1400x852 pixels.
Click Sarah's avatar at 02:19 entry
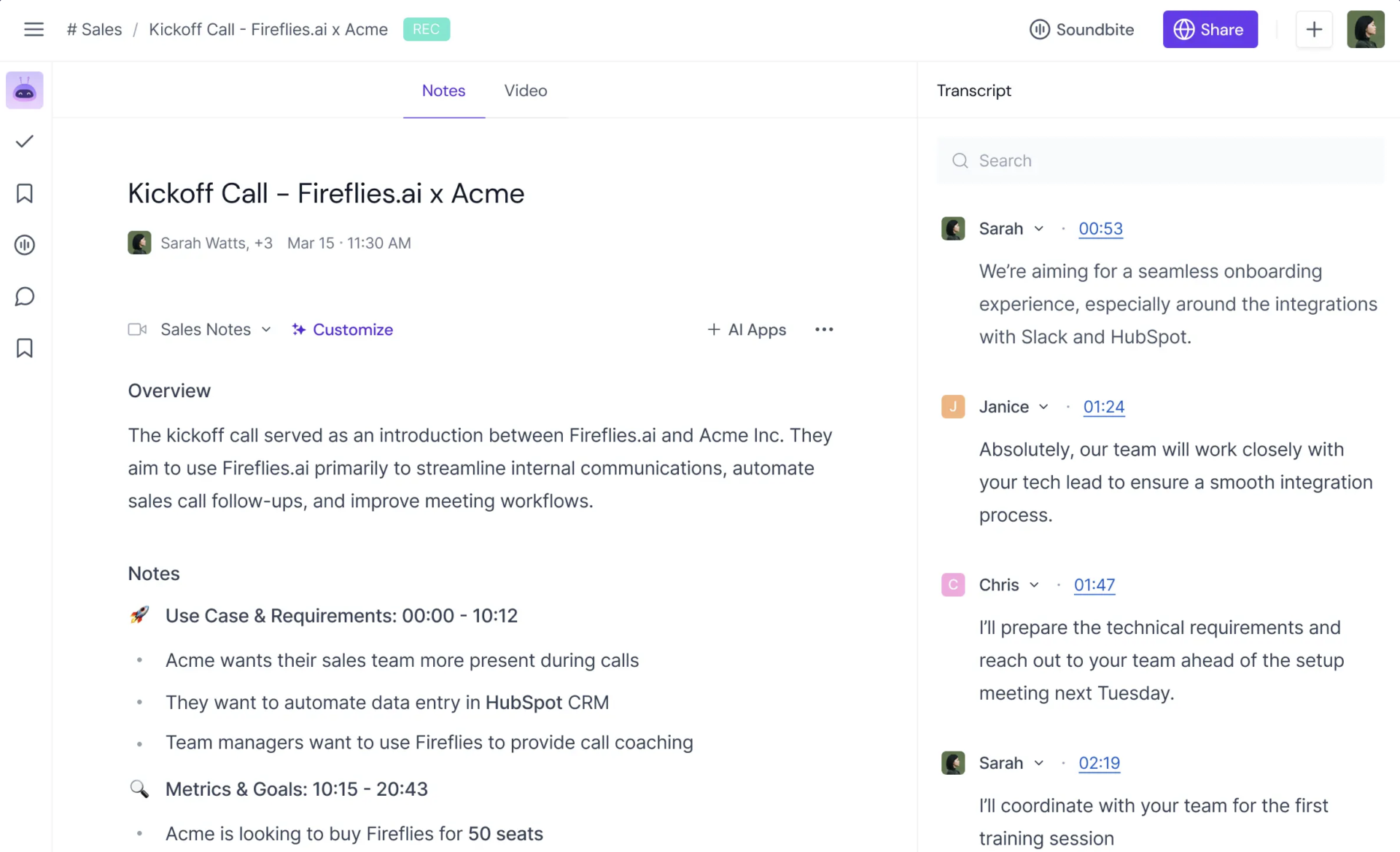point(953,762)
